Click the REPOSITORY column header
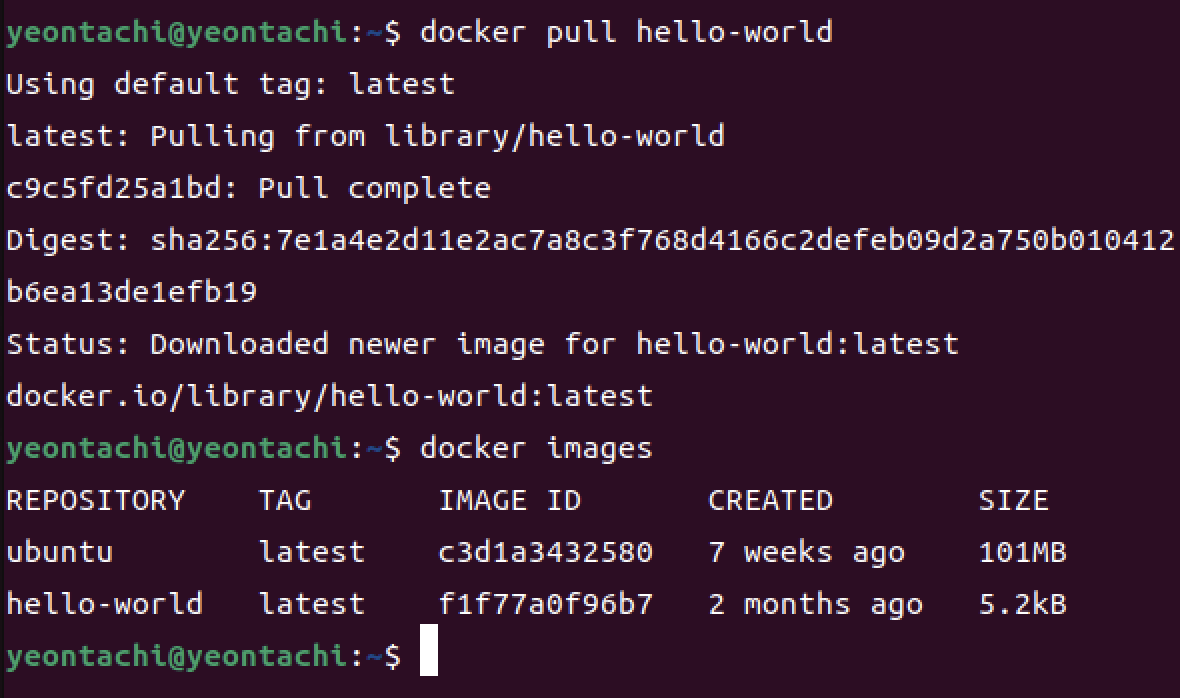Image resolution: width=1180 pixels, height=698 pixels. click(x=96, y=501)
